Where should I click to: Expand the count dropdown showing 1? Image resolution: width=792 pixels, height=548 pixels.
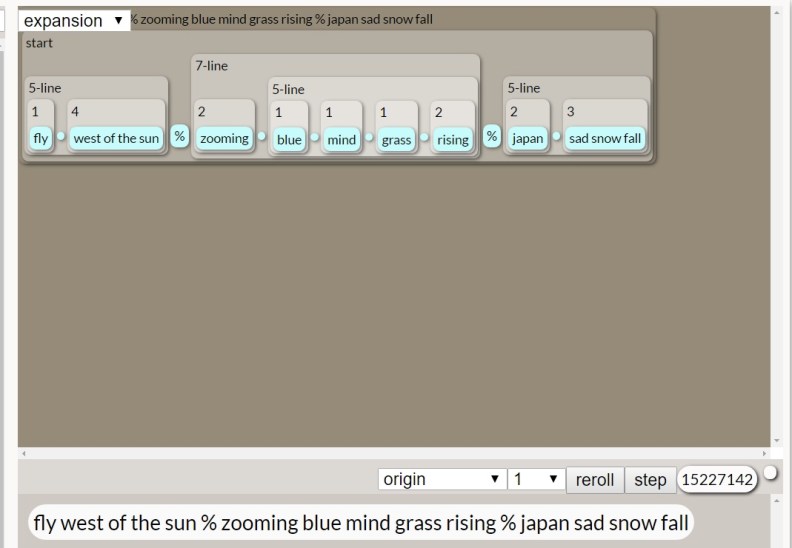pyautogui.click(x=536, y=480)
